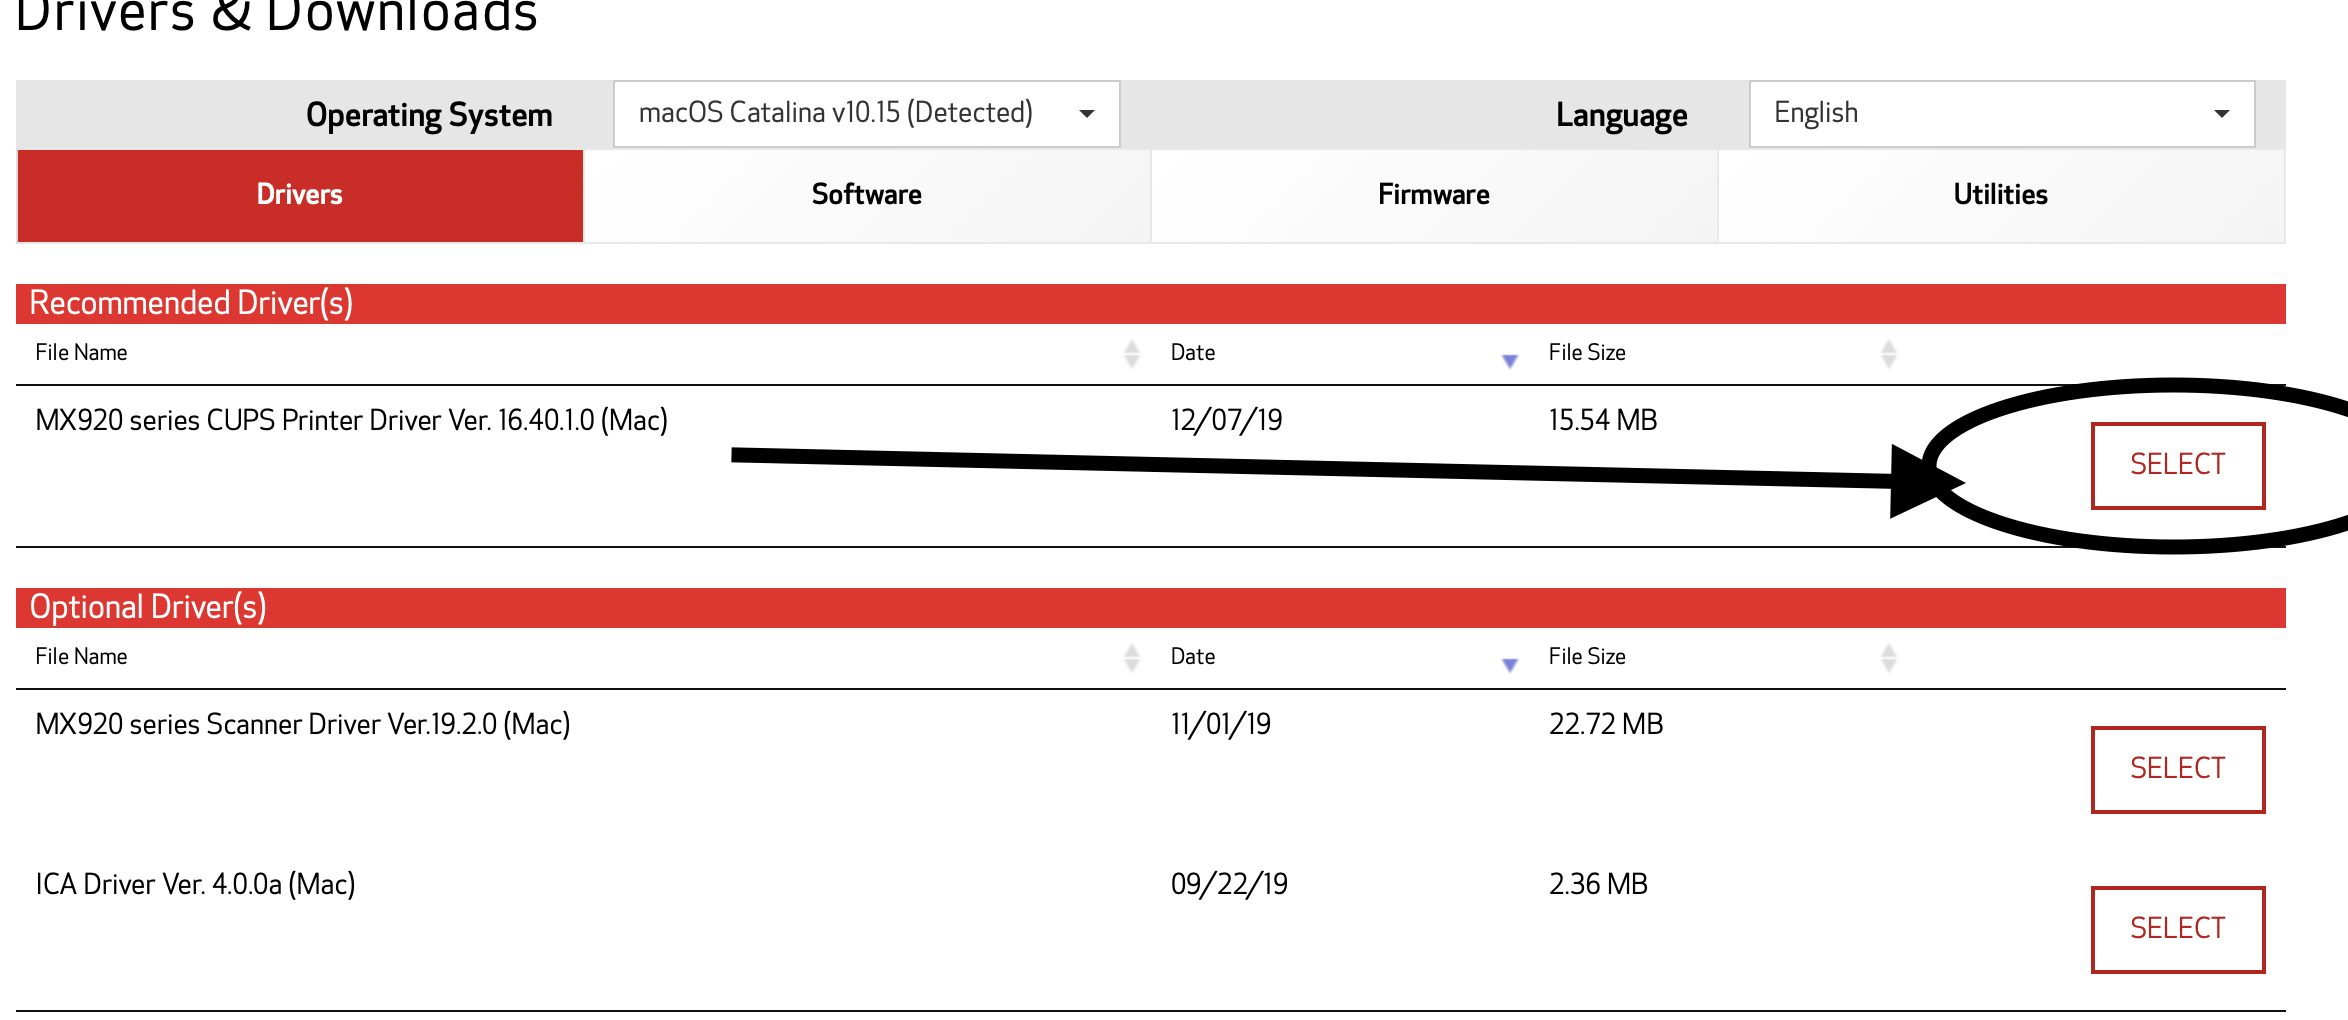Select the ICA Driver Ver. 4.0.0a download

click(2178, 930)
